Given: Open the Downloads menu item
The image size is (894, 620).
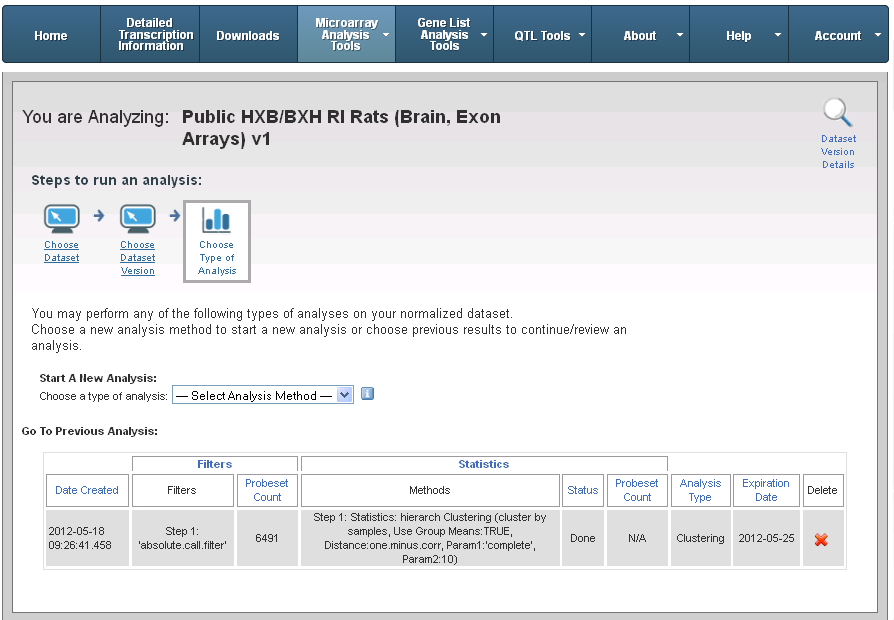Looking at the screenshot, I should pos(248,35).
